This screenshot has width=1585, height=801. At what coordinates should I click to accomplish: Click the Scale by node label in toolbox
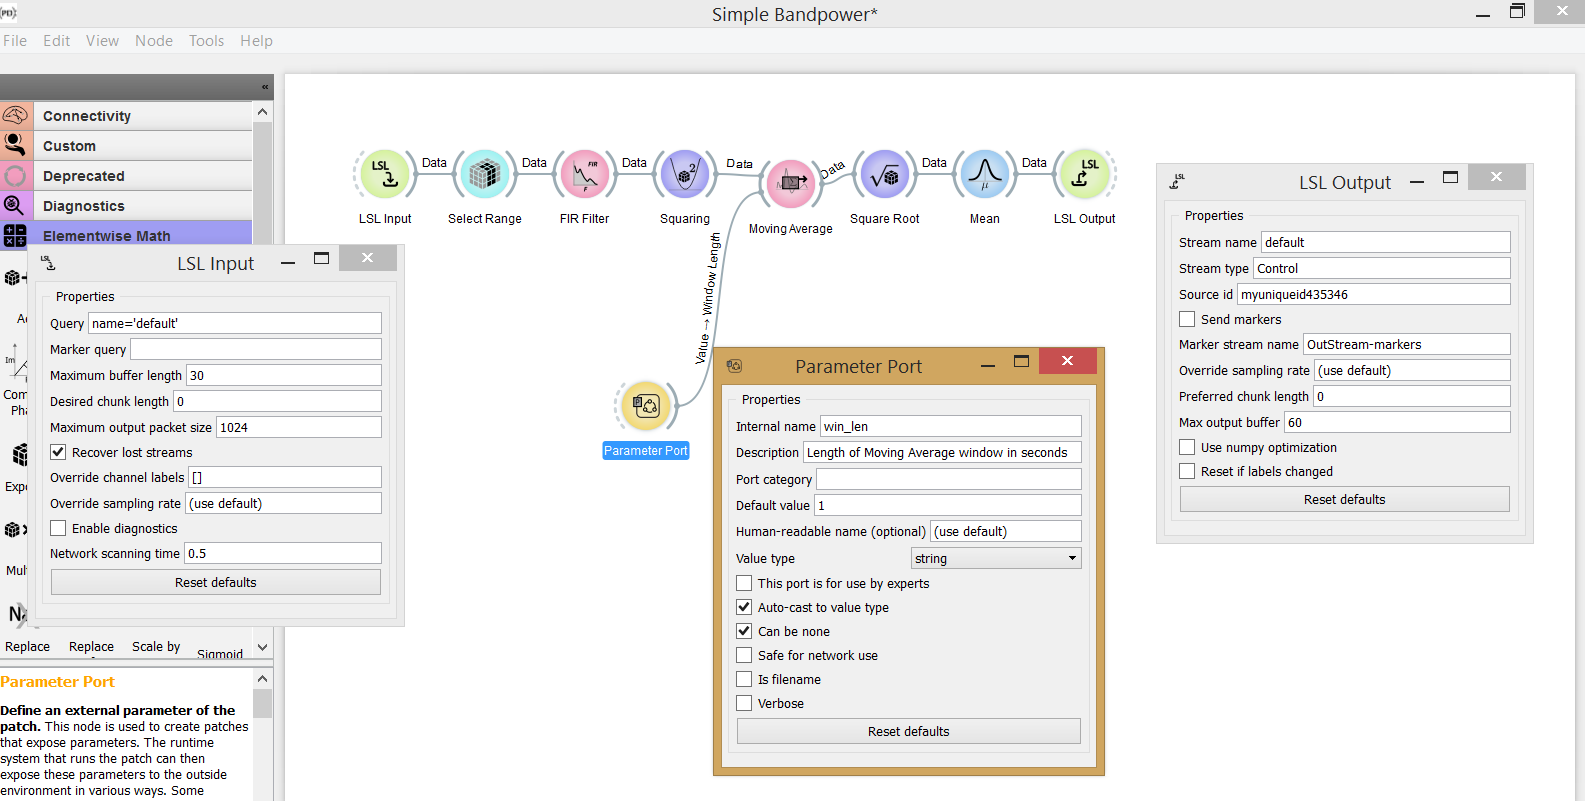156,647
